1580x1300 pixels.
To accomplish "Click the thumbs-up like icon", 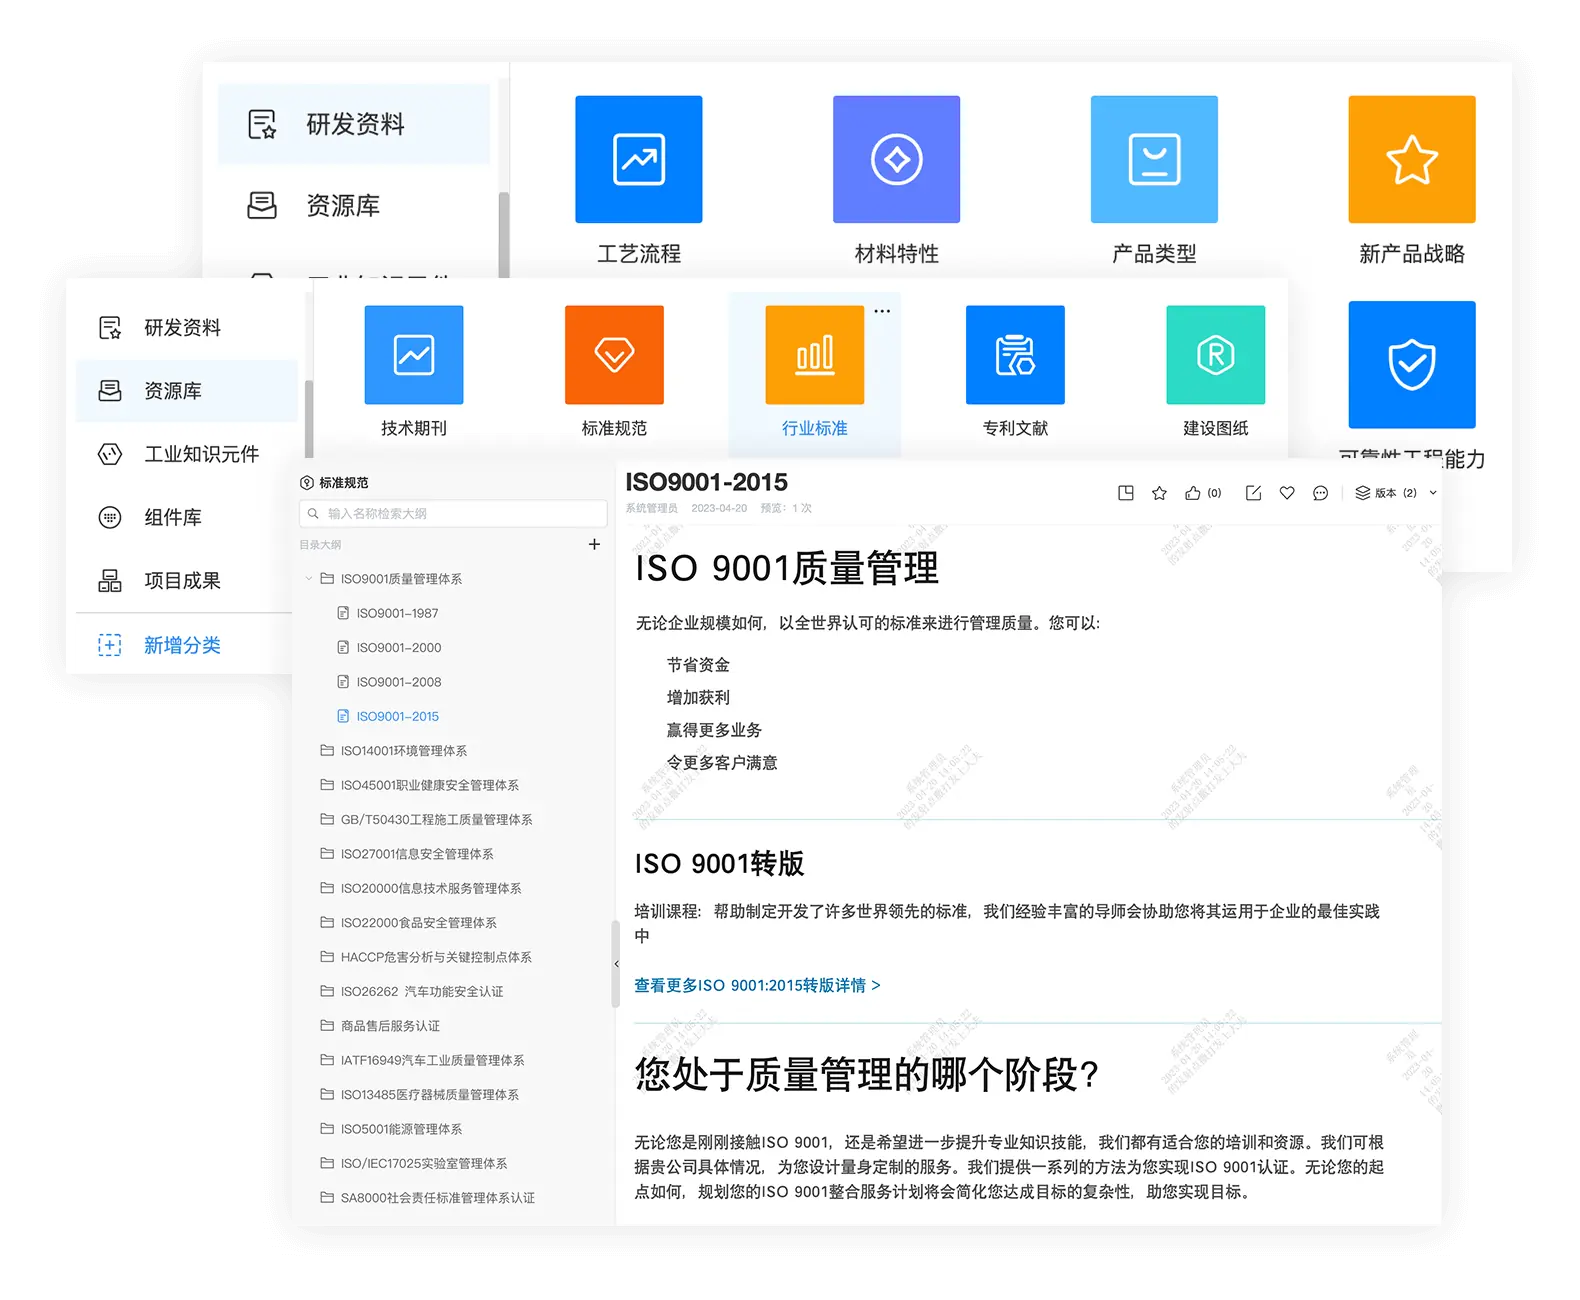I will tap(1193, 493).
